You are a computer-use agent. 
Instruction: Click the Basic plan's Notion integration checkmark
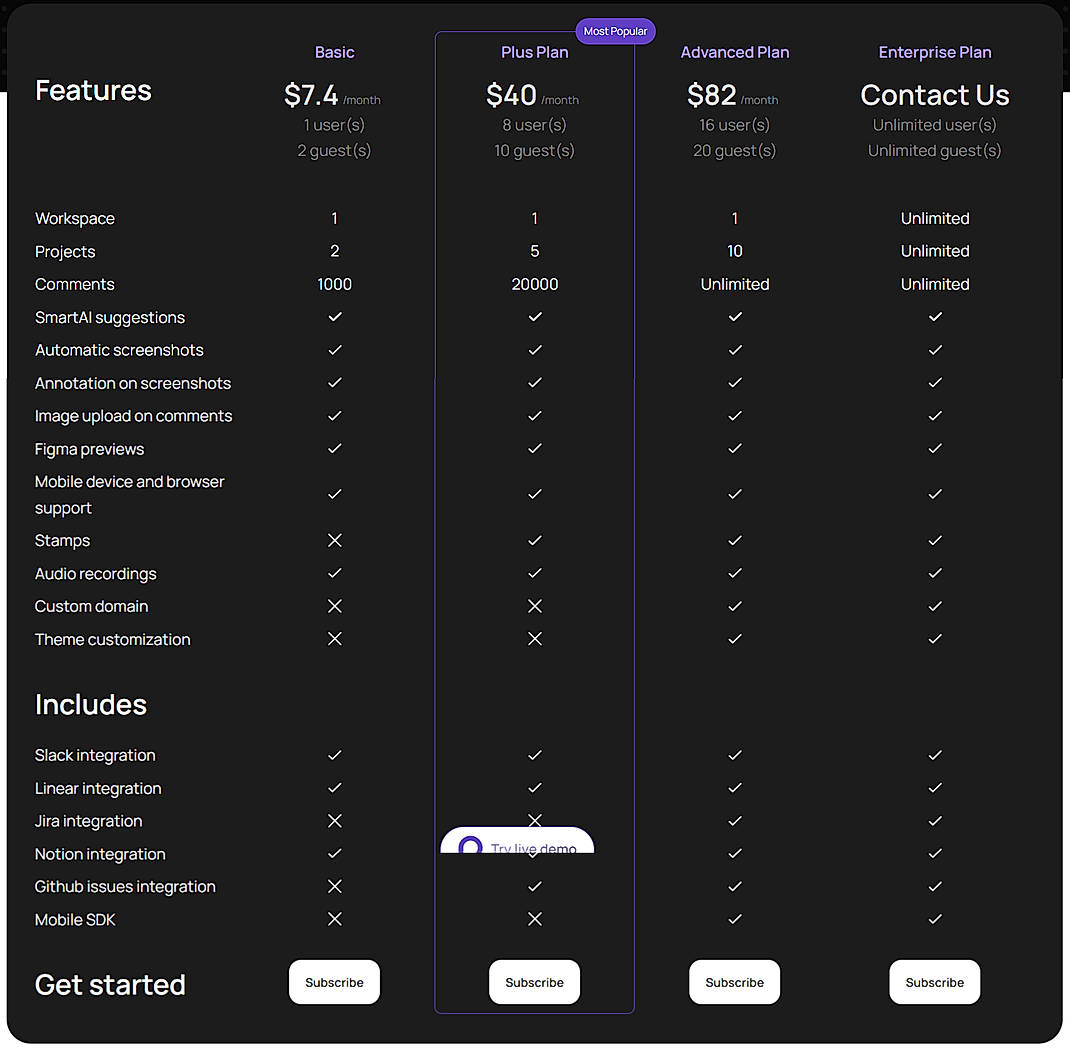point(334,854)
